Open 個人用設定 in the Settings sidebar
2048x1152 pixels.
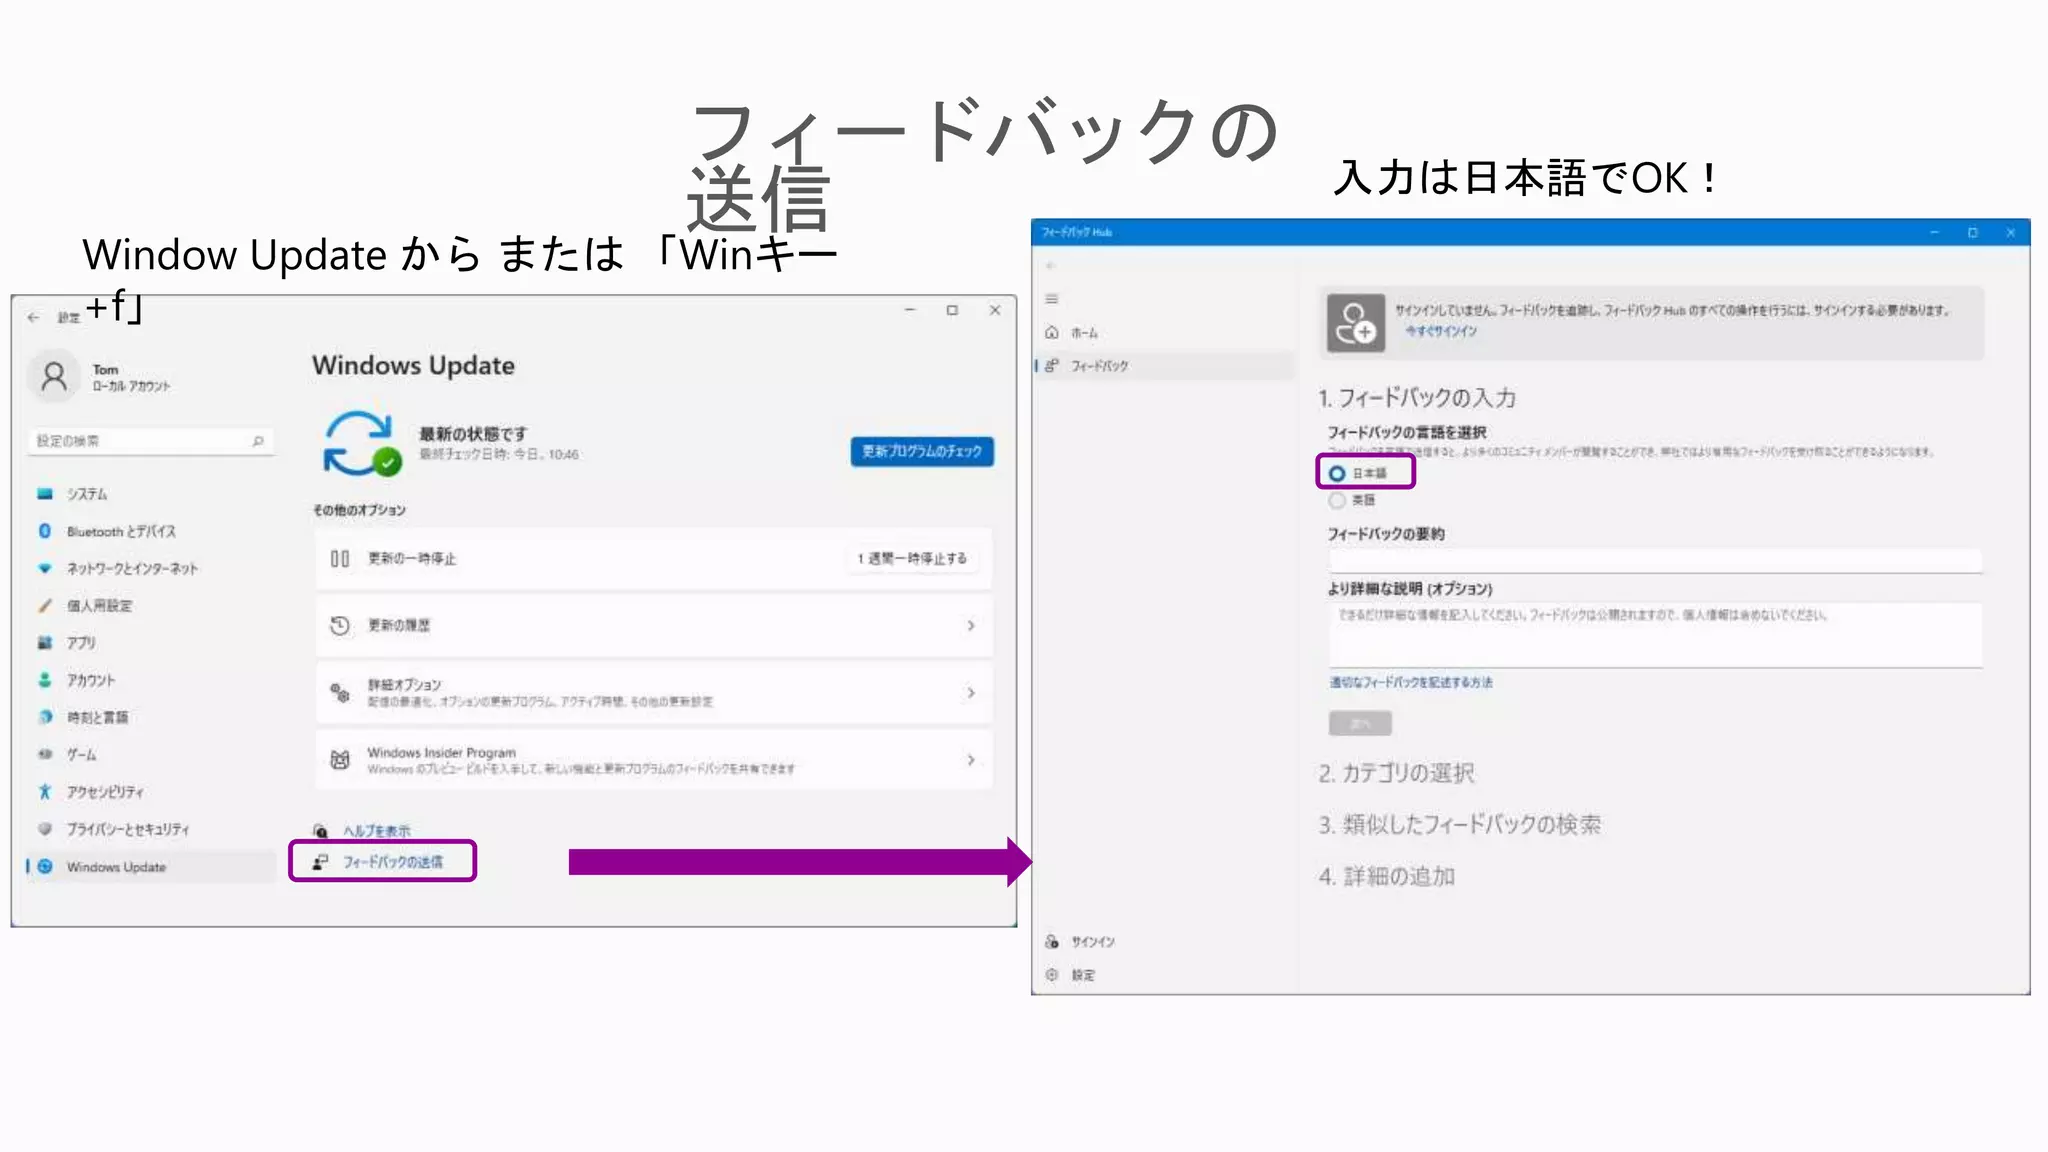tap(98, 605)
